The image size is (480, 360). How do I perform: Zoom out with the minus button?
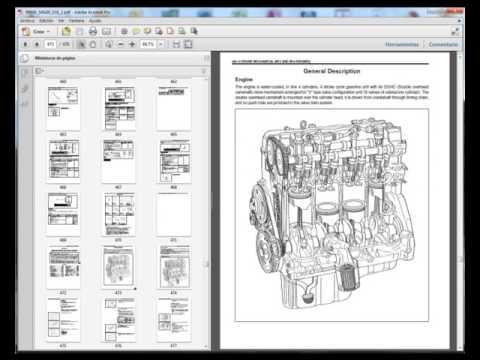pos(121,44)
